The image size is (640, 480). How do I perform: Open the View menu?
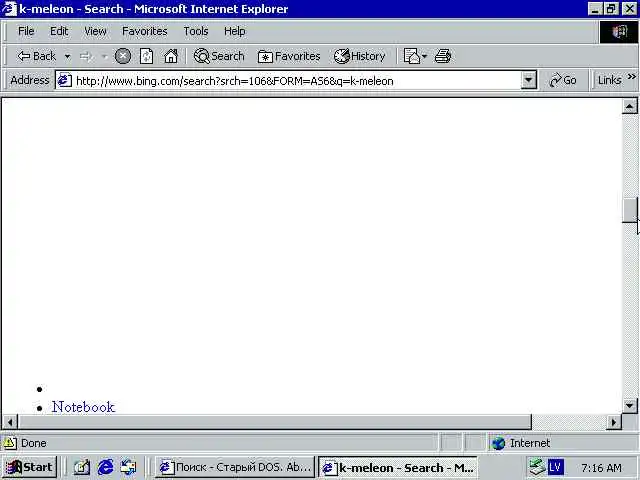95,31
